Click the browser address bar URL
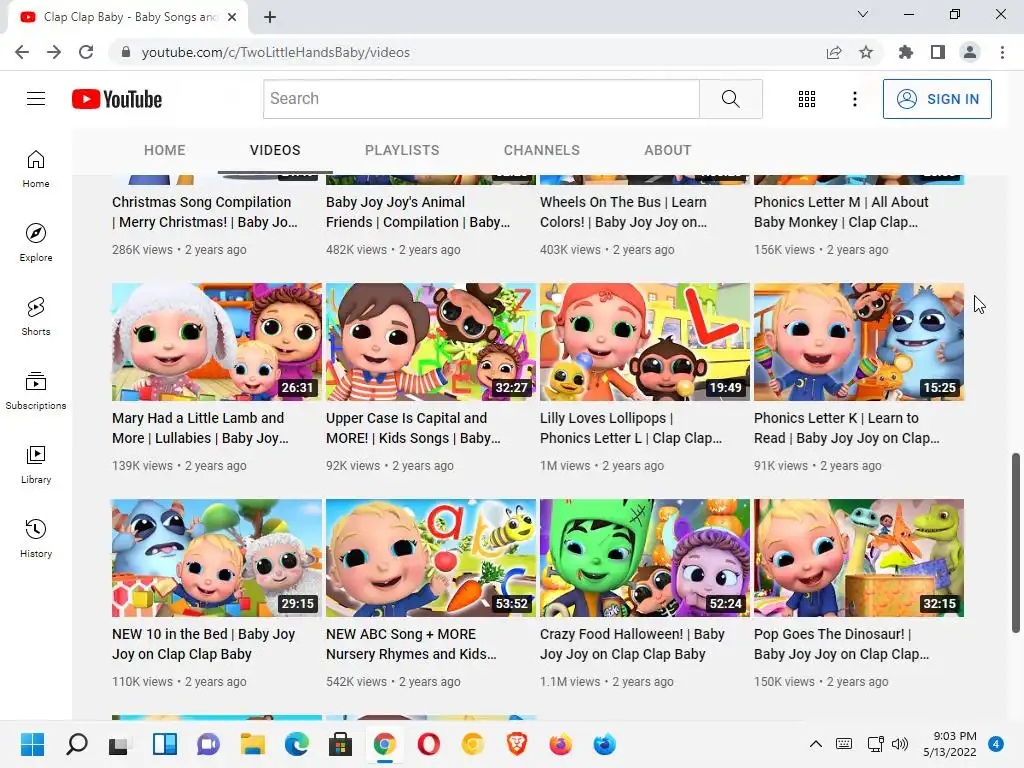Screen dimensions: 1024x768 [x=276, y=52]
